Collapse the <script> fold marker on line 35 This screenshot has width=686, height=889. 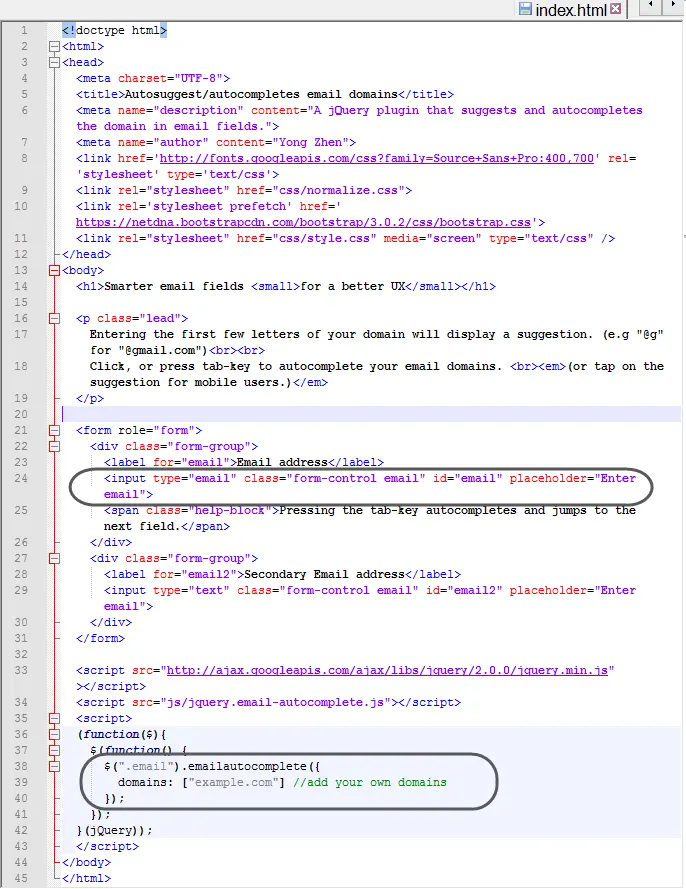pos(54,718)
